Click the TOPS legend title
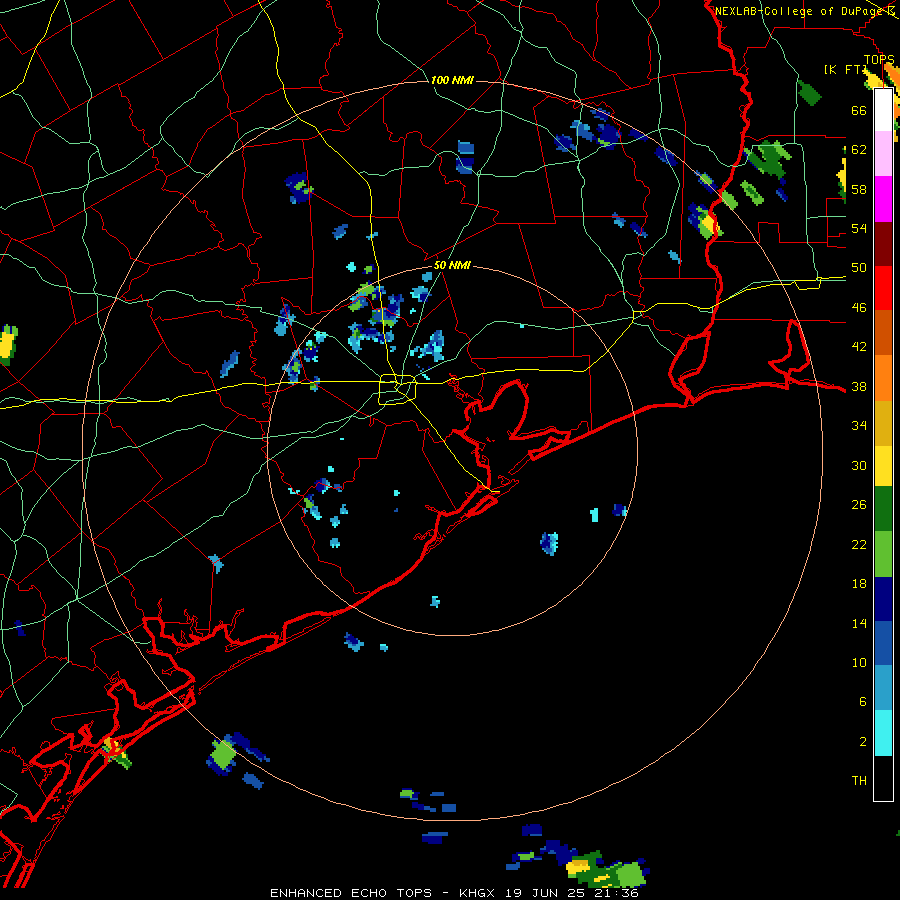 pos(879,59)
